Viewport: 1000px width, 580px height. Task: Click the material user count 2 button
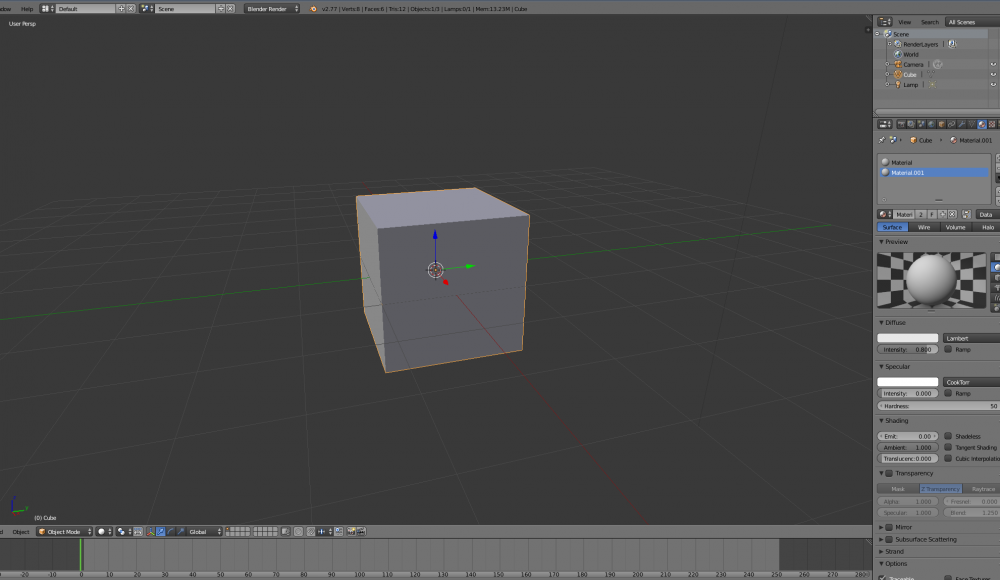(921, 214)
